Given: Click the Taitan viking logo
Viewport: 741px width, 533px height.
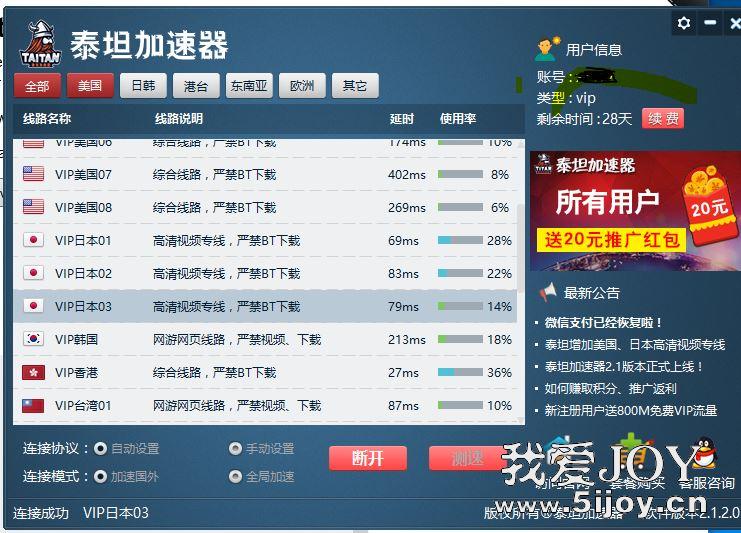Looking at the screenshot, I should pos(41,43).
